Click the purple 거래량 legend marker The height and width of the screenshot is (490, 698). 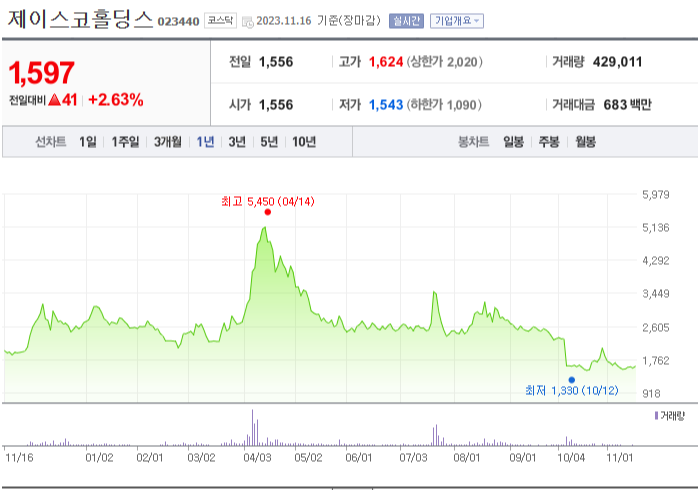[x=656, y=416]
